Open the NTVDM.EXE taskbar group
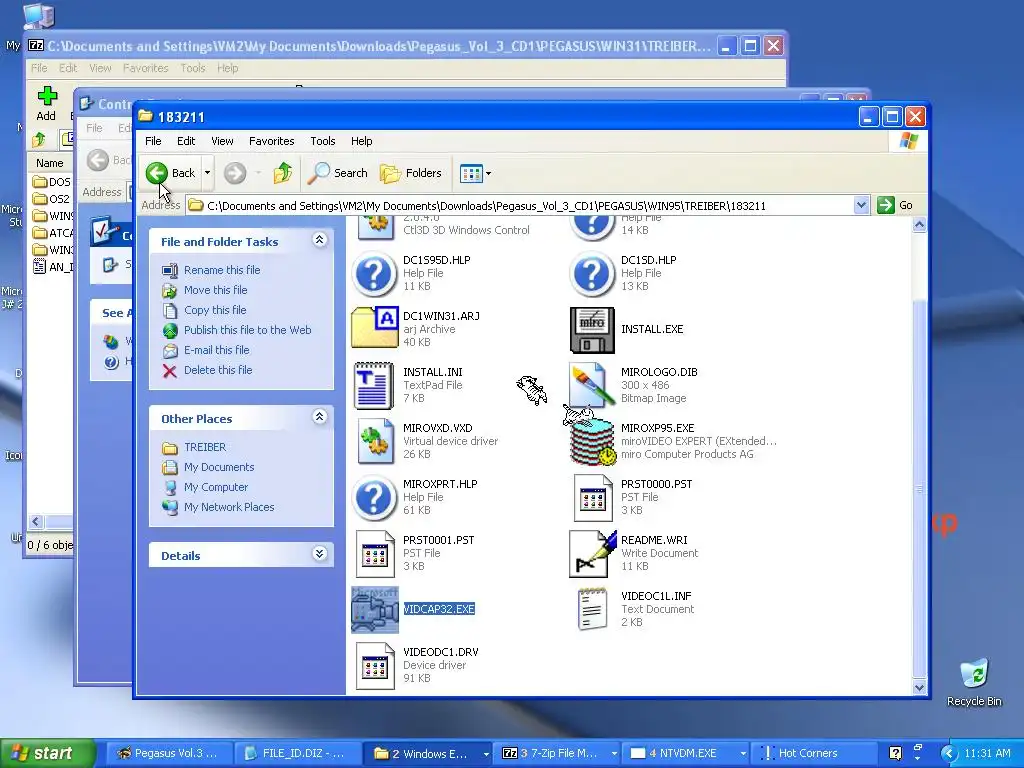1024x768 pixels. [685, 753]
